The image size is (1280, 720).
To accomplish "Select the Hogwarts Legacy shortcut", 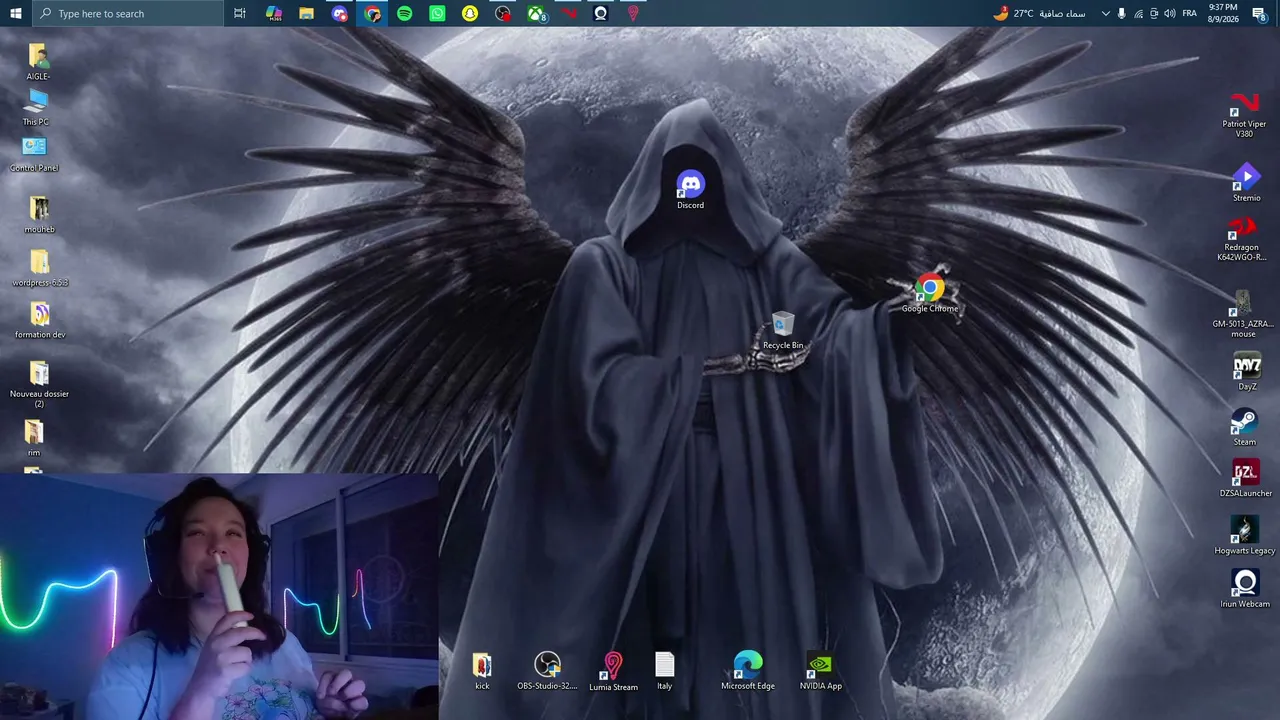I will pos(1245,535).
